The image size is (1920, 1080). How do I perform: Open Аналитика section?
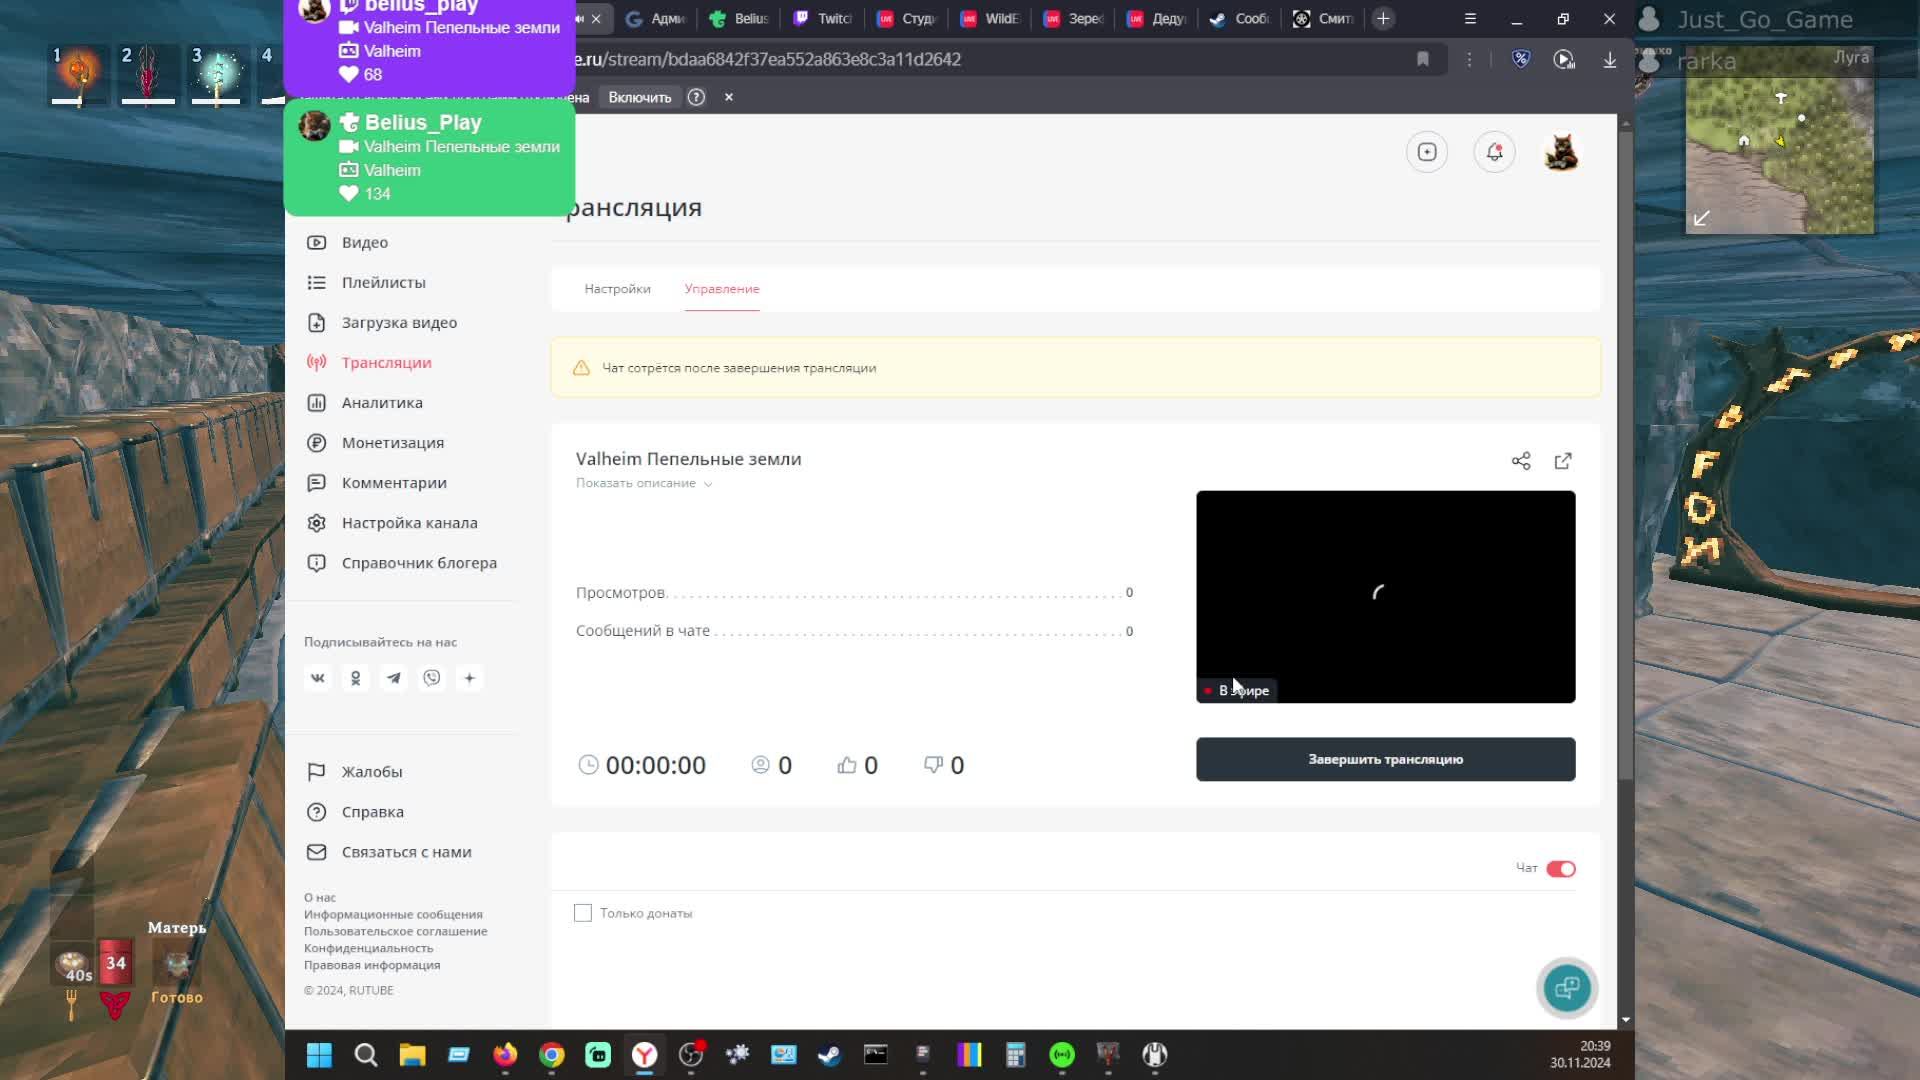click(x=364, y=403)
